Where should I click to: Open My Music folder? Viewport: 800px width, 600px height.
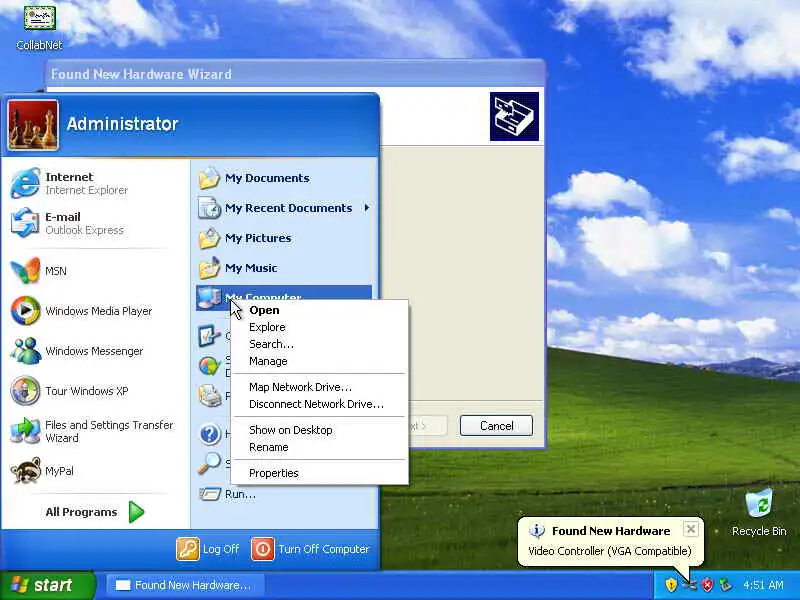pos(284,268)
